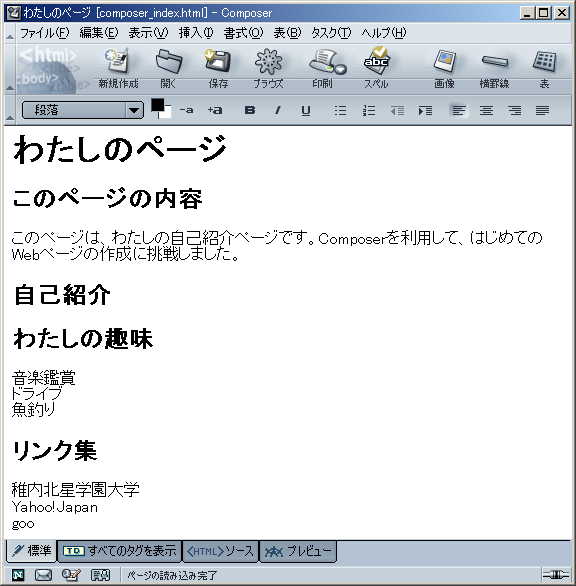Insert a table with 表 icon
576x586 pixels.
pyautogui.click(x=544, y=68)
